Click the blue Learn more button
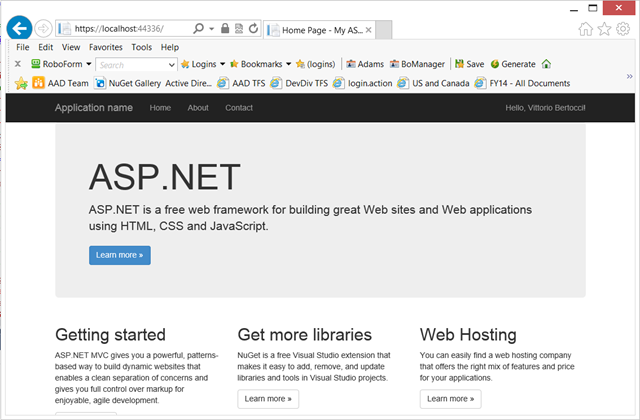640x420 pixels. 120,255
